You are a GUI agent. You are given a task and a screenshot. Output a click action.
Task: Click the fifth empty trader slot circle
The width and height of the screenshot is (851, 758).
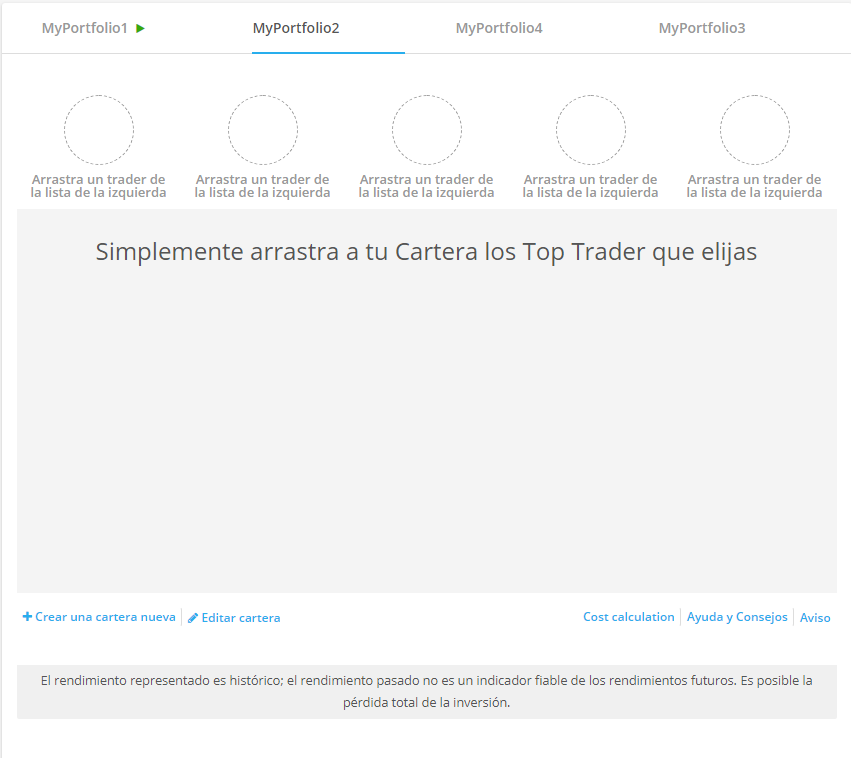754,130
